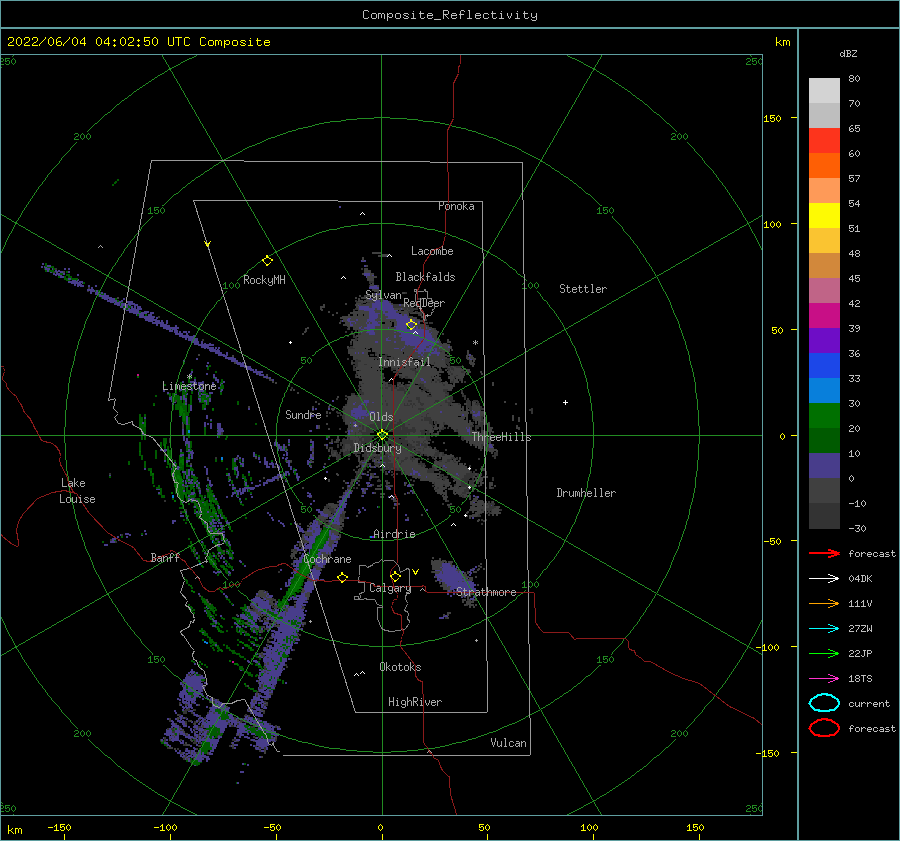Click the light orange 54–57 dBZ legend swatch
The width and height of the screenshot is (900, 841).
click(x=824, y=191)
